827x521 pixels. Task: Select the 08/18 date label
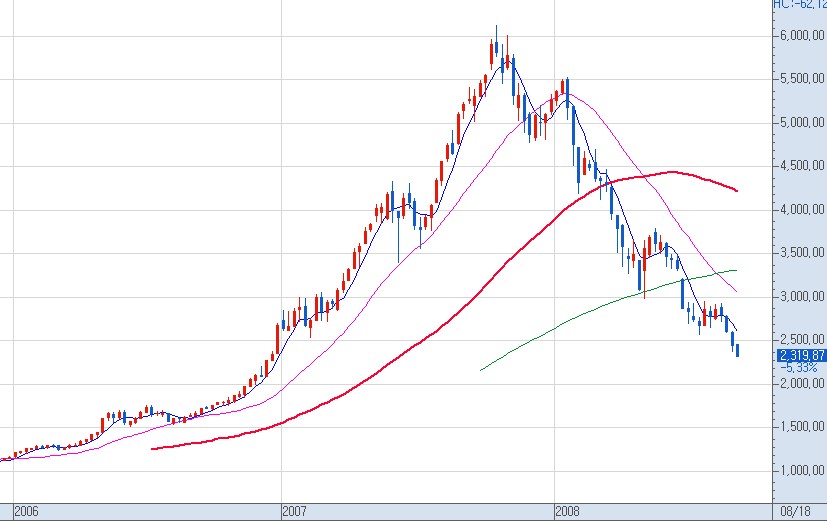797,511
